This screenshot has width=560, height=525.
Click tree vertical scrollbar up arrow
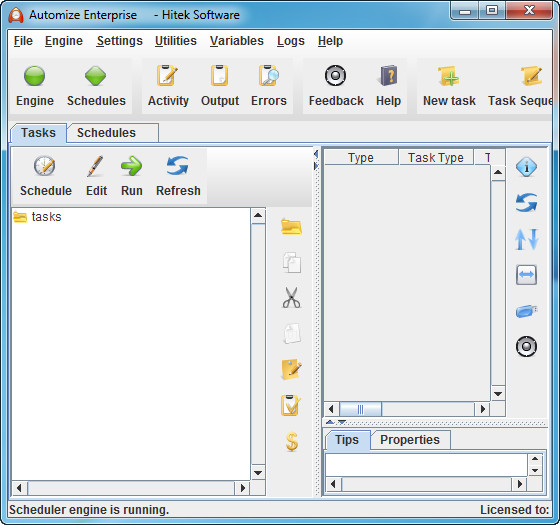tap(258, 215)
